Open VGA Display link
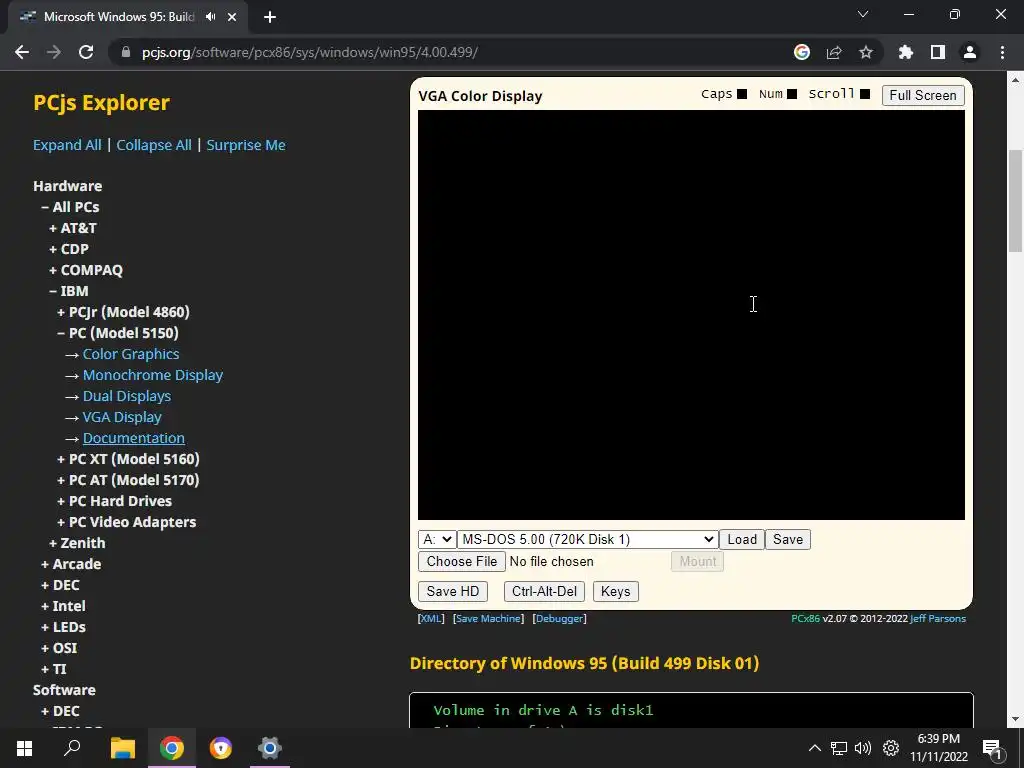1024x768 pixels. coord(122,417)
